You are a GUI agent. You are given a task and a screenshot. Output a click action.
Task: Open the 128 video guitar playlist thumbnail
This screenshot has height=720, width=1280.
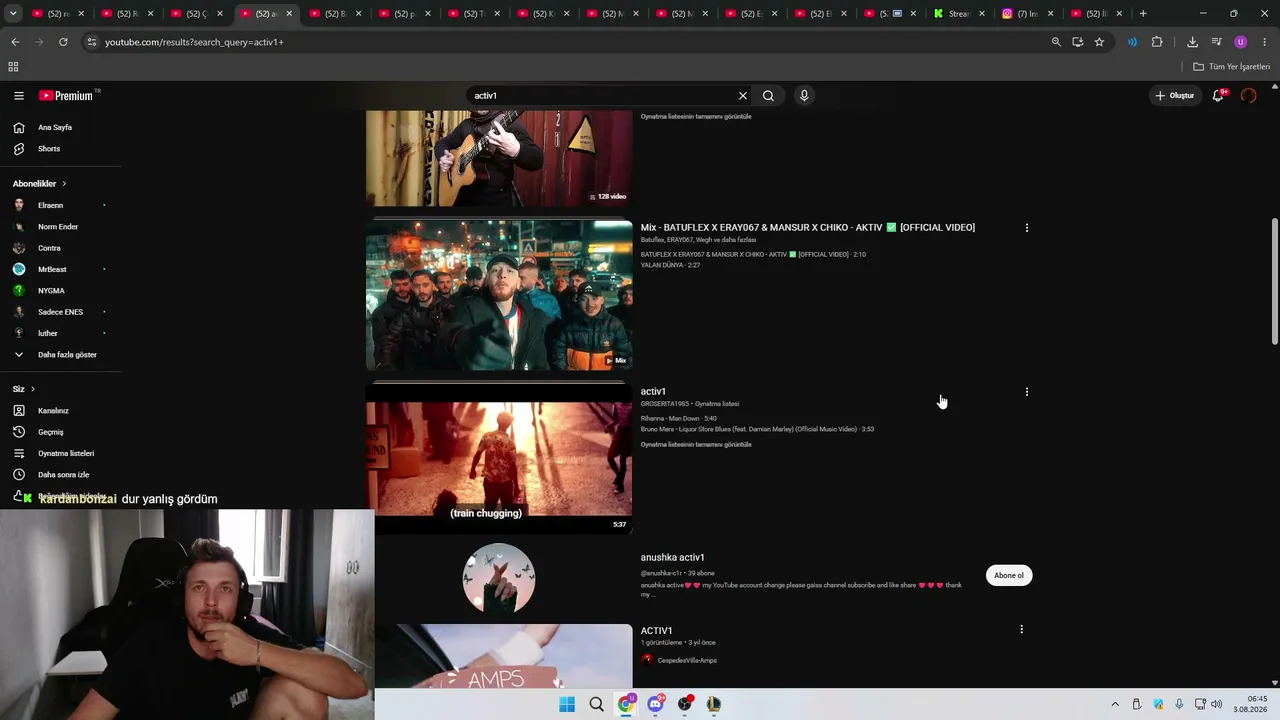pyautogui.click(x=499, y=158)
